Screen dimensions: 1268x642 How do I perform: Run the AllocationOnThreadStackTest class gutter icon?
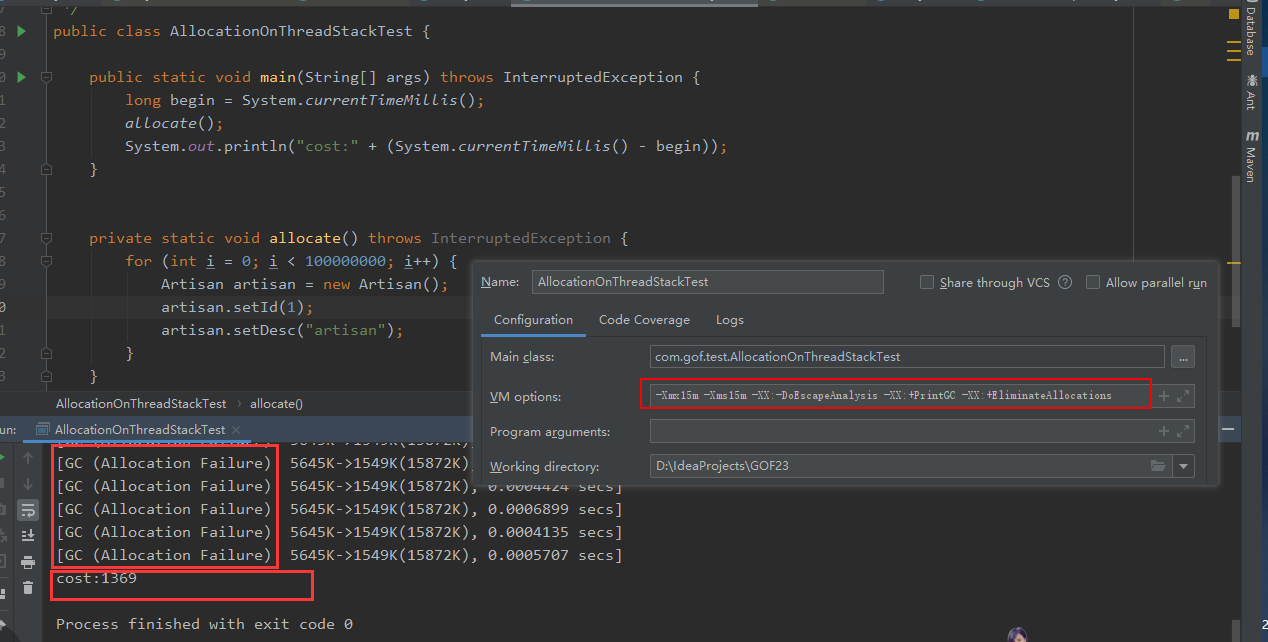[21, 31]
